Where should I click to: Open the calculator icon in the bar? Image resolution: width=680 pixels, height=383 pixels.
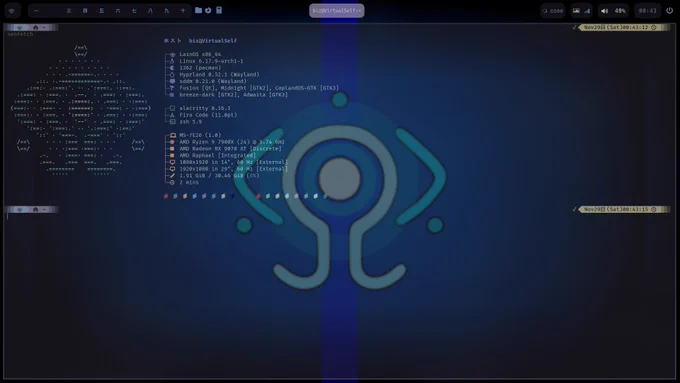(219, 10)
